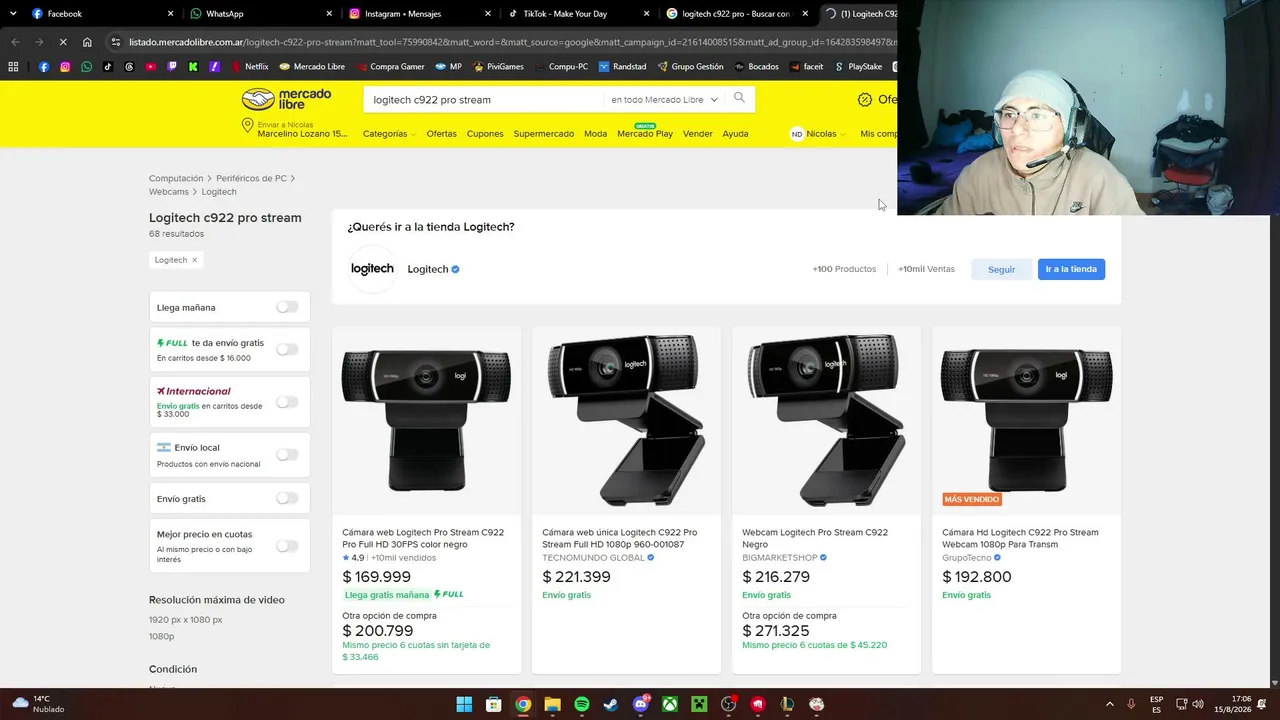Go to Supermercado section
This screenshot has width=1280, height=720.
(x=544, y=134)
